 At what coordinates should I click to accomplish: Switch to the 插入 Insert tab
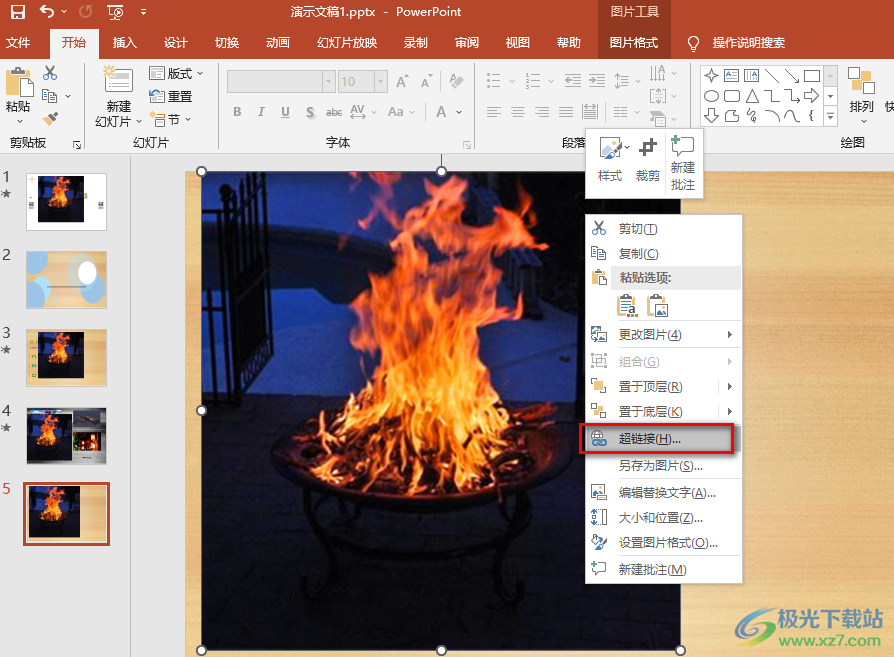(x=124, y=43)
